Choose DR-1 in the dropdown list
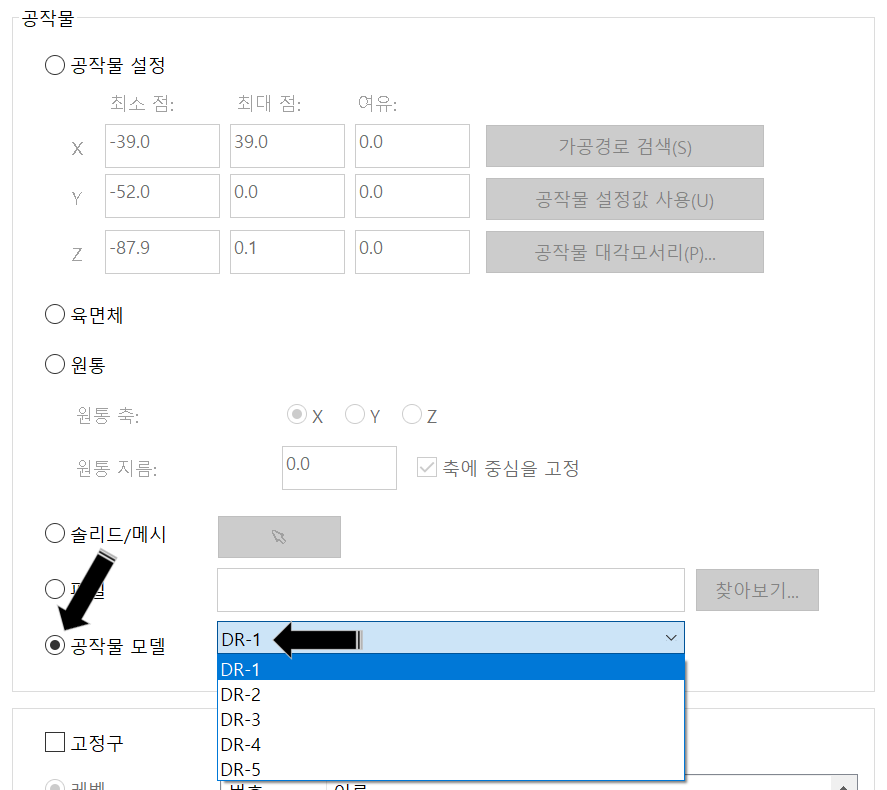The height and width of the screenshot is (790, 887). 451,669
